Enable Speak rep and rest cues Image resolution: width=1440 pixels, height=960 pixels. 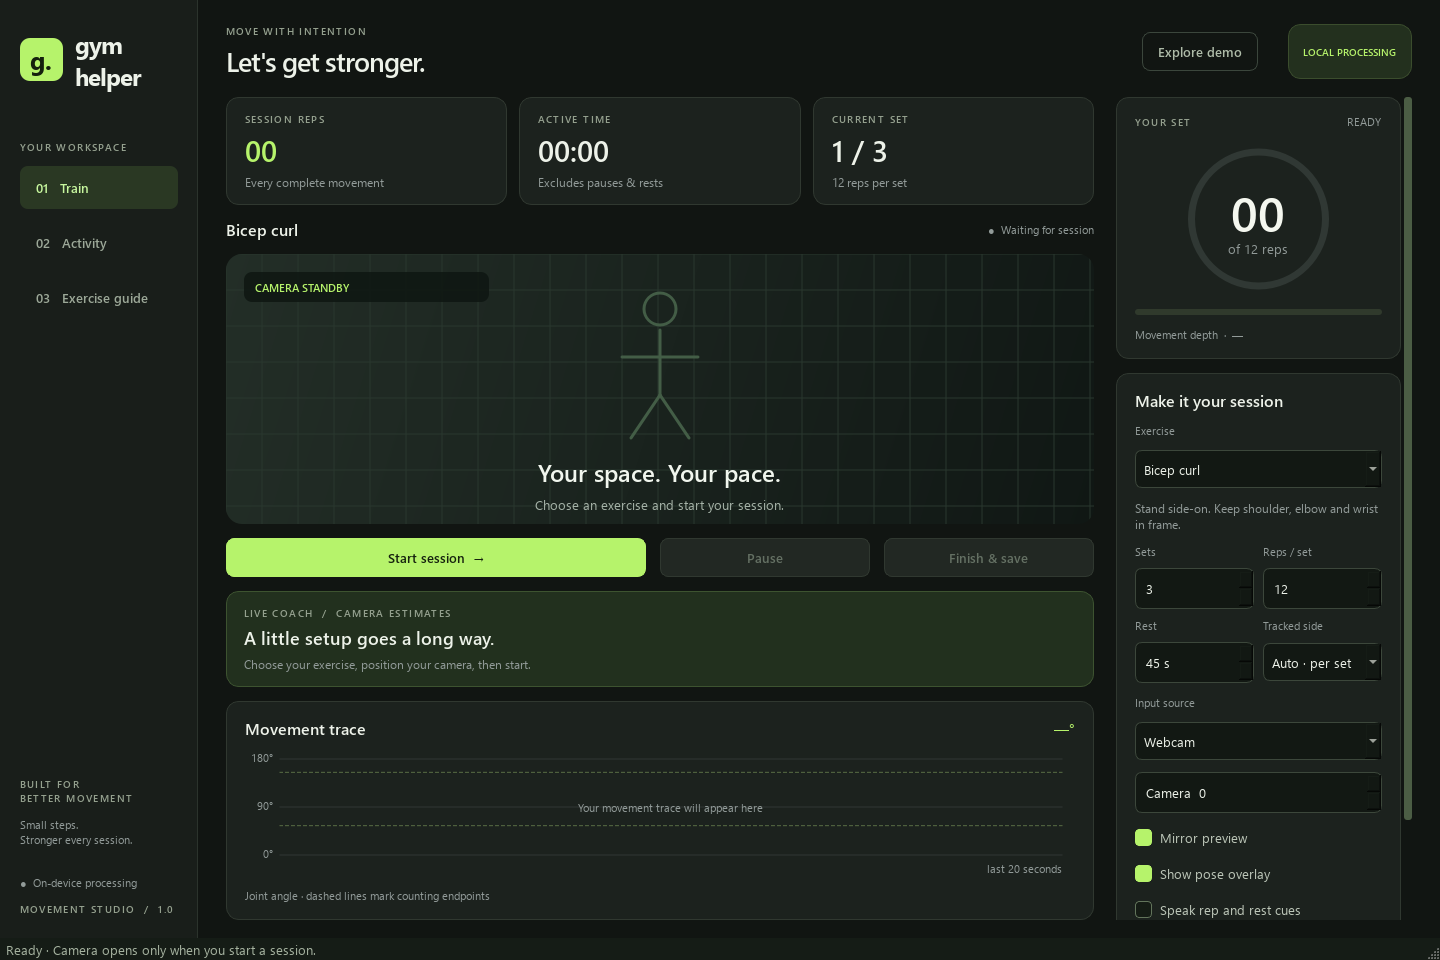[x=1144, y=910]
